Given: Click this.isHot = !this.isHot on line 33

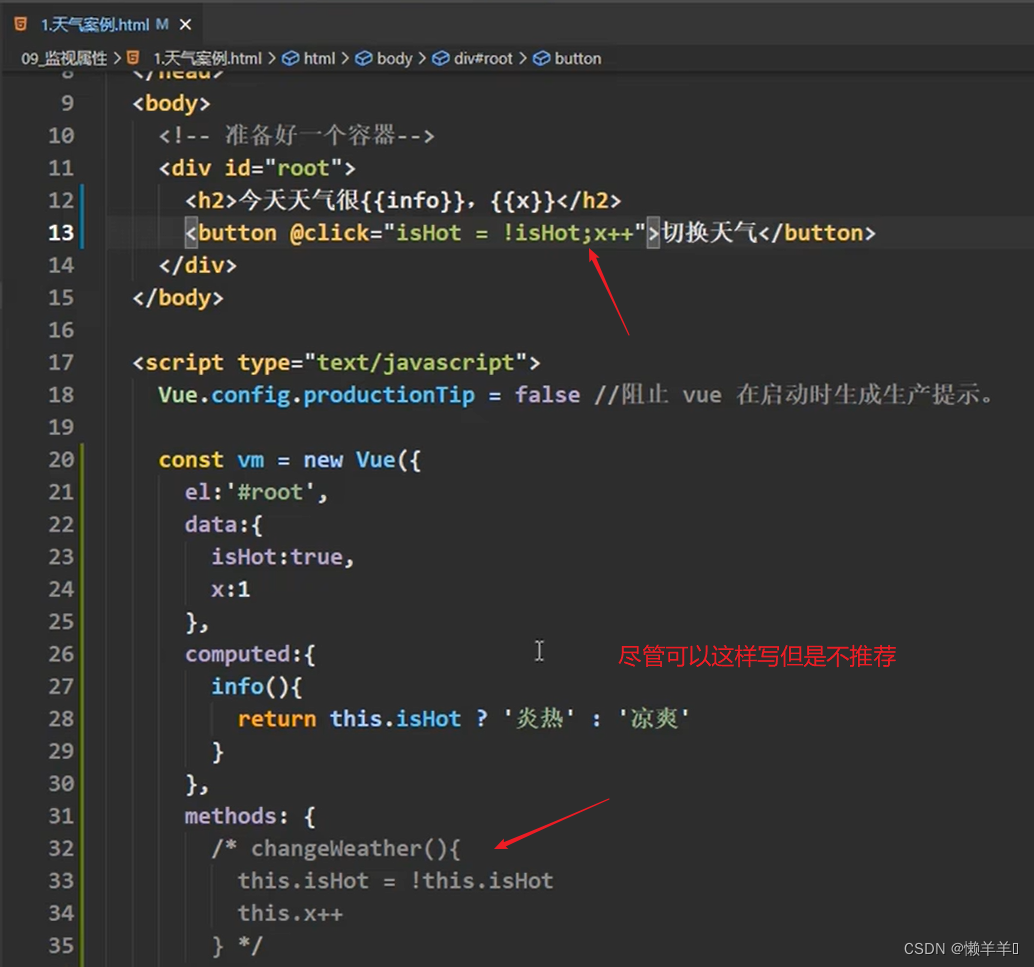Looking at the screenshot, I should tap(395, 881).
